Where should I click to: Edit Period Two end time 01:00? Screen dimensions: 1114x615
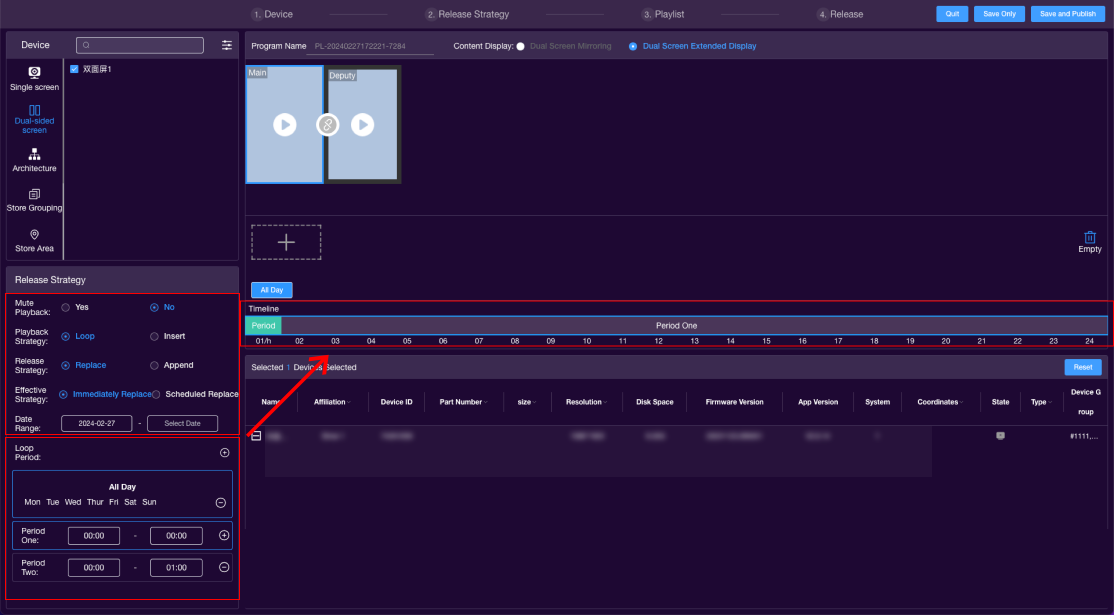click(176, 567)
